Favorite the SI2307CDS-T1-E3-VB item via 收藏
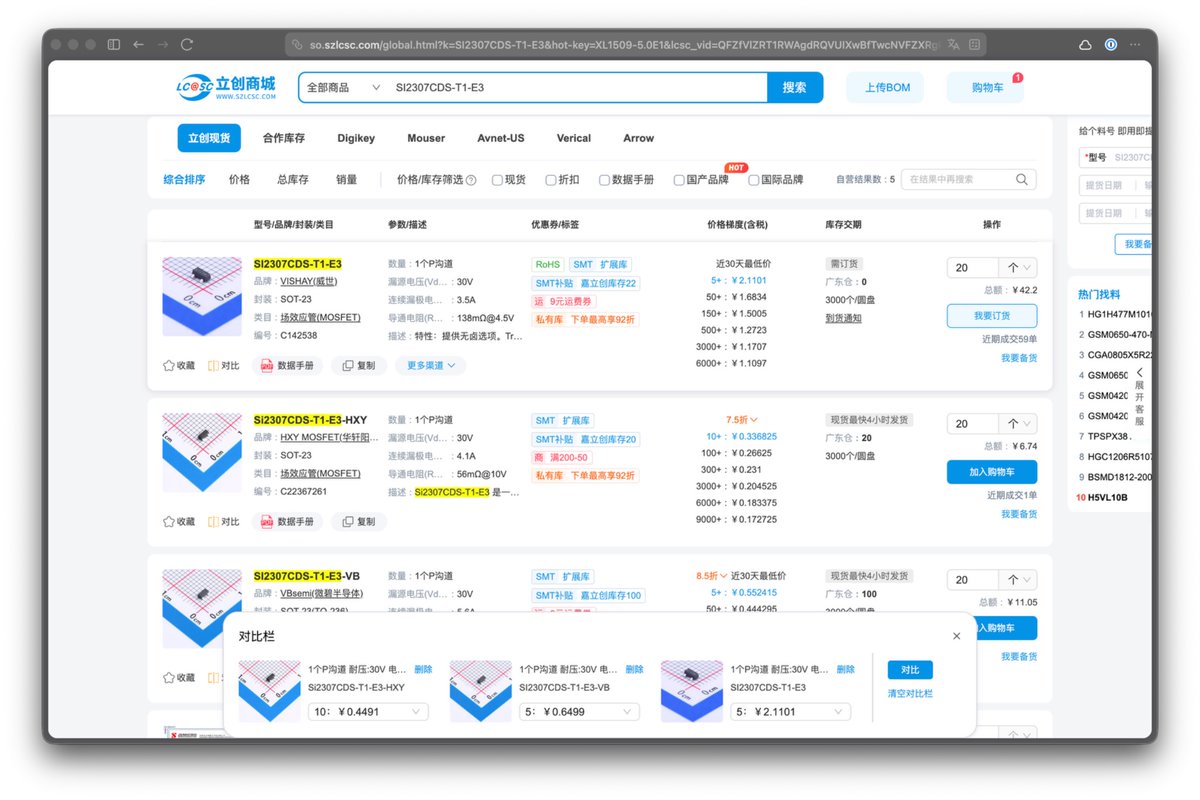 tap(179, 678)
